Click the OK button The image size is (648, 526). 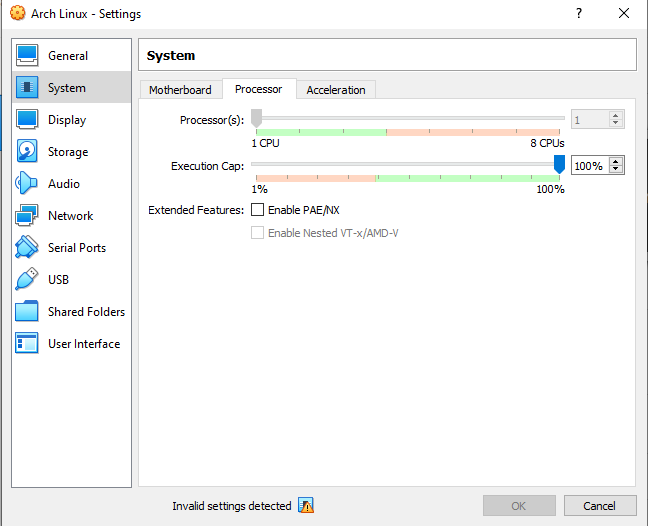click(519, 506)
